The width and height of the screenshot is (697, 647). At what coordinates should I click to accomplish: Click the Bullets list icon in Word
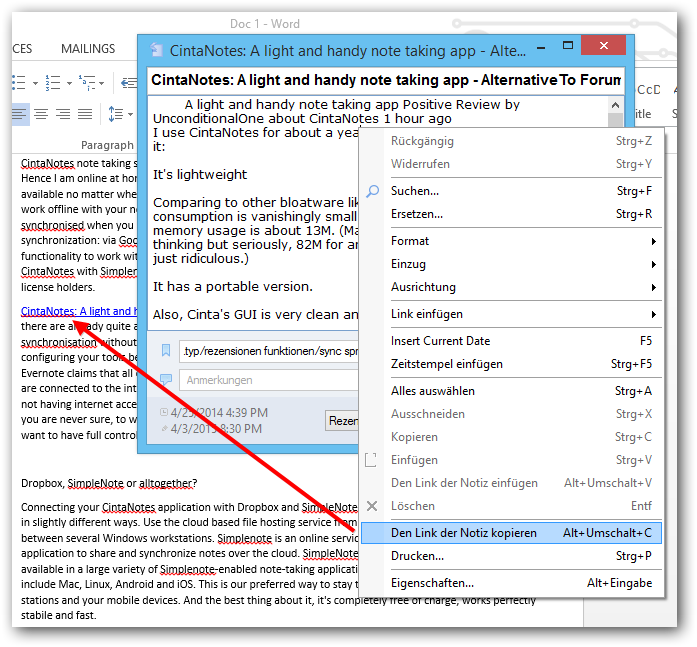pos(19,83)
